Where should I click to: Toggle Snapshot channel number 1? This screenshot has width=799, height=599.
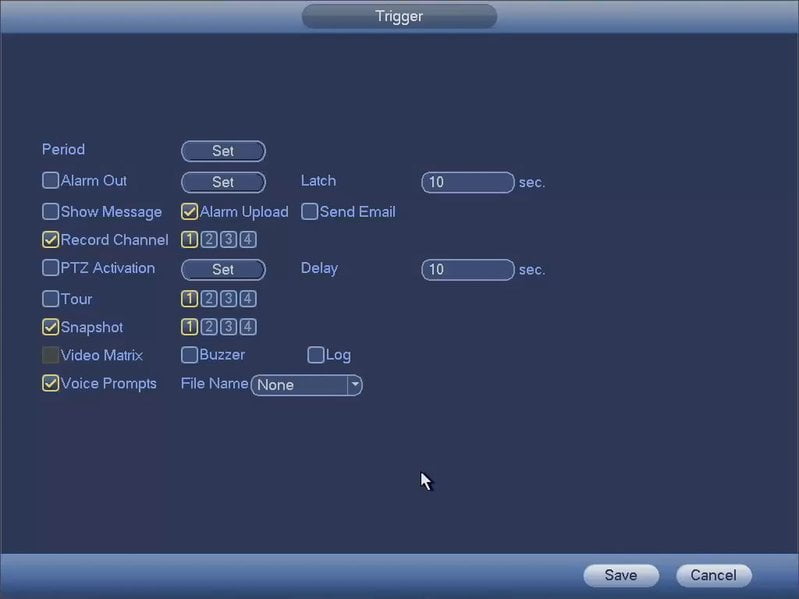coord(189,327)
